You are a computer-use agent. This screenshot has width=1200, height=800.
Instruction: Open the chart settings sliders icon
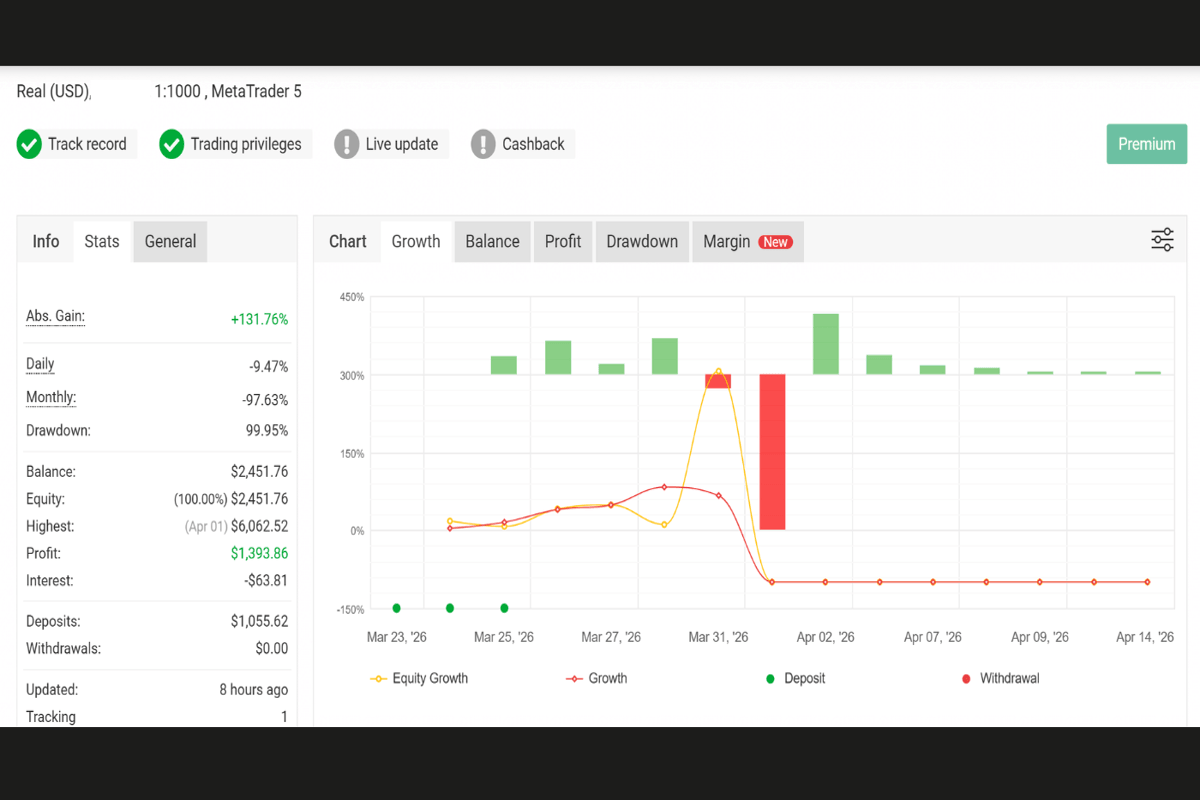click(x=1162, y=240)
